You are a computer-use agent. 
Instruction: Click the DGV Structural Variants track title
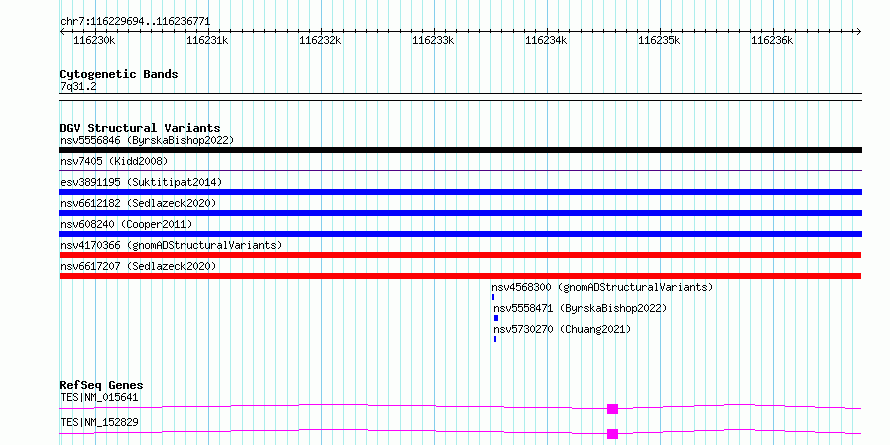[140, 128]
